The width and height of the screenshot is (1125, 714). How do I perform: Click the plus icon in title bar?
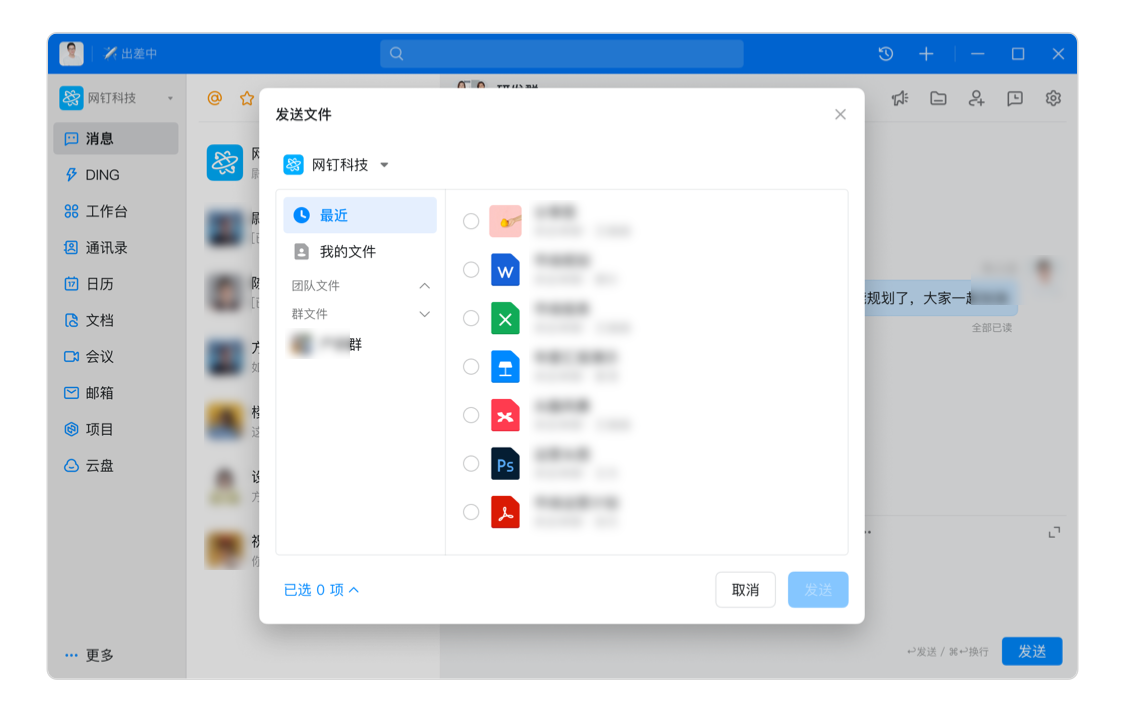(x=926, y=54)
